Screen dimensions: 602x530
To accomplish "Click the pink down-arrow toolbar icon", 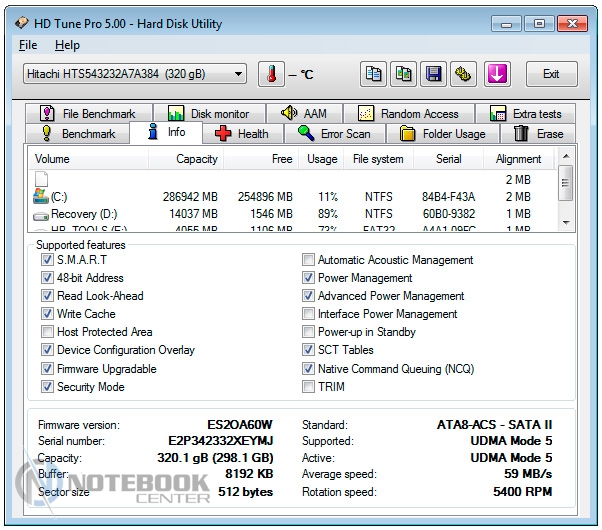I will [x=498, y=74].
